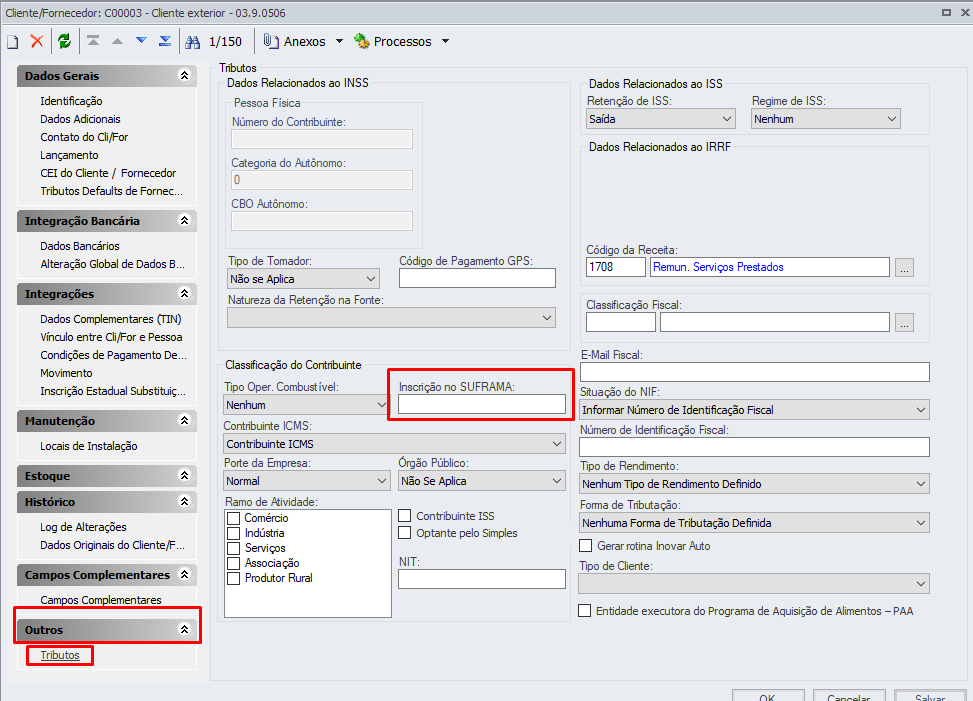Image resolution: width=973 pixels, height=701 pixels.
Task: Open Identificação in the sidebar
Action: pos(71,101)
